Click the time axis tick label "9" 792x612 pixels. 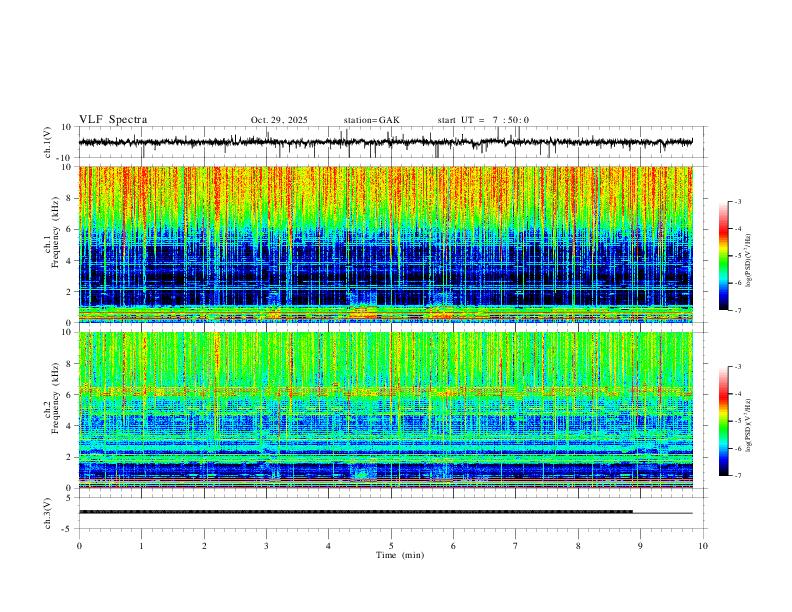pyautogui.click(x=640, y=546)
